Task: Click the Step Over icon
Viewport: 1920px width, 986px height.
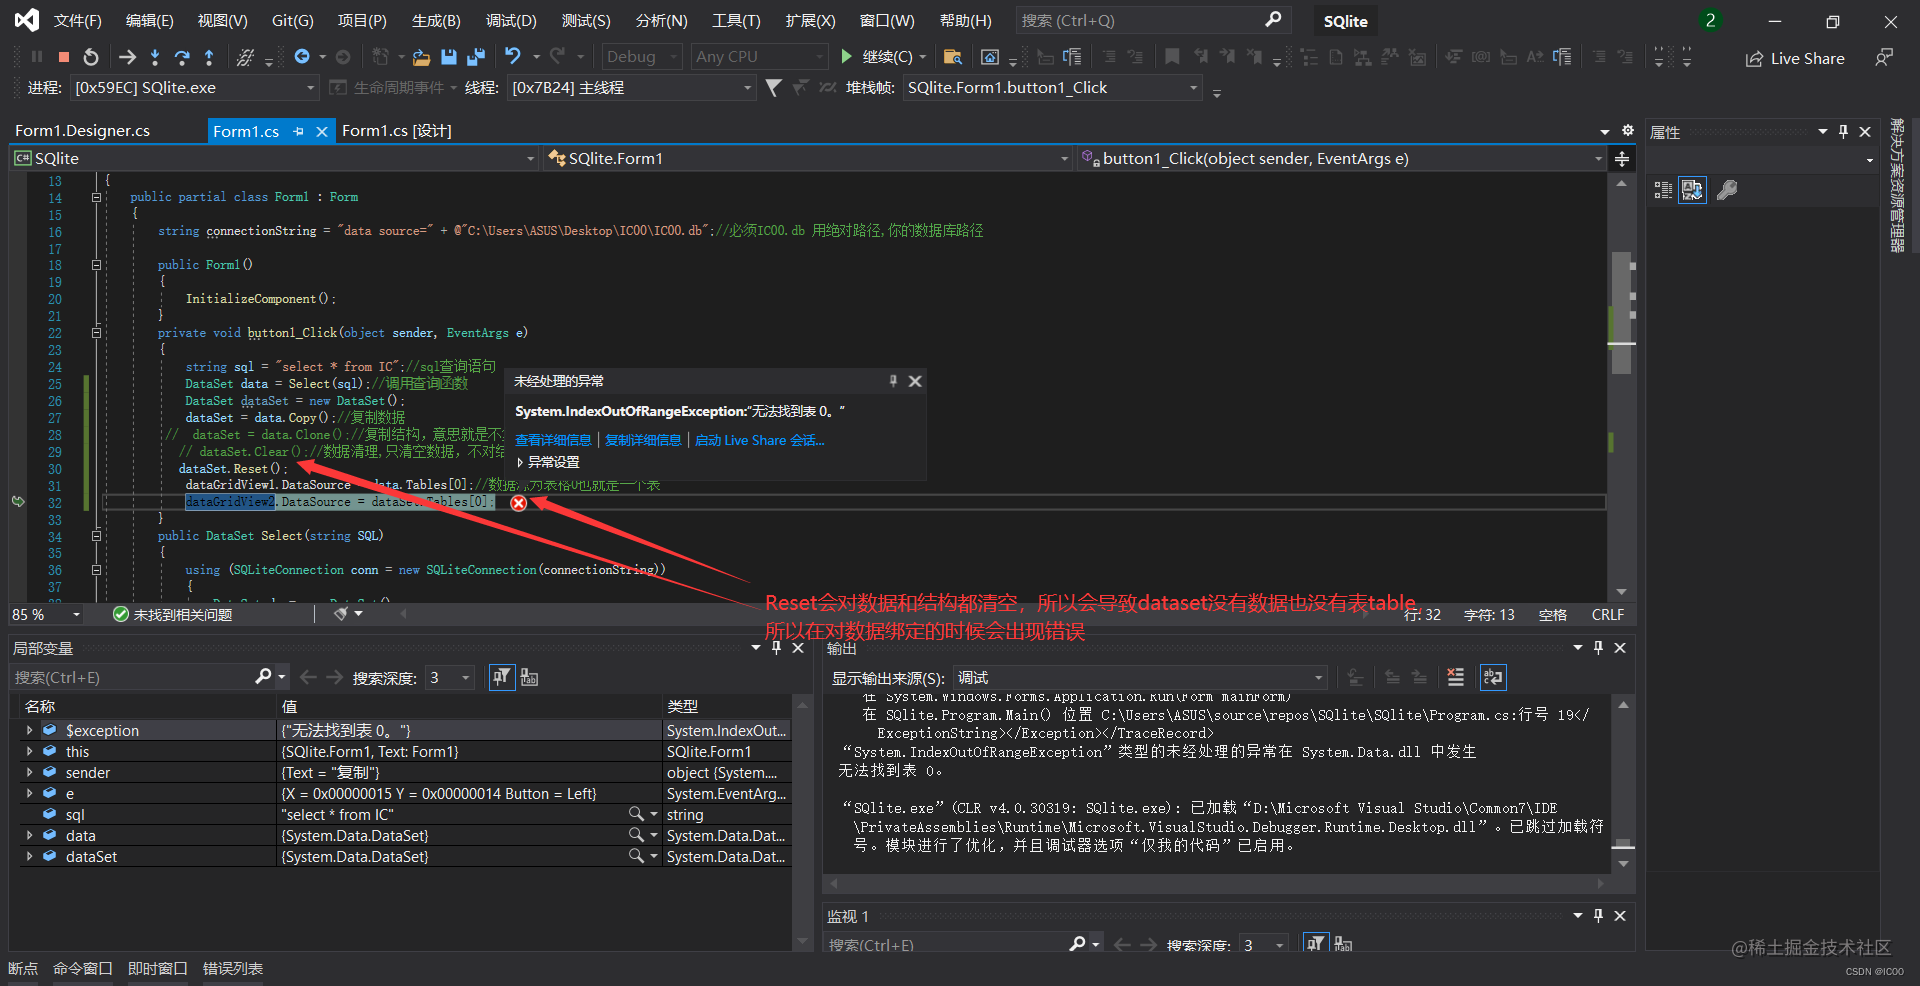Action: (183, 56)
